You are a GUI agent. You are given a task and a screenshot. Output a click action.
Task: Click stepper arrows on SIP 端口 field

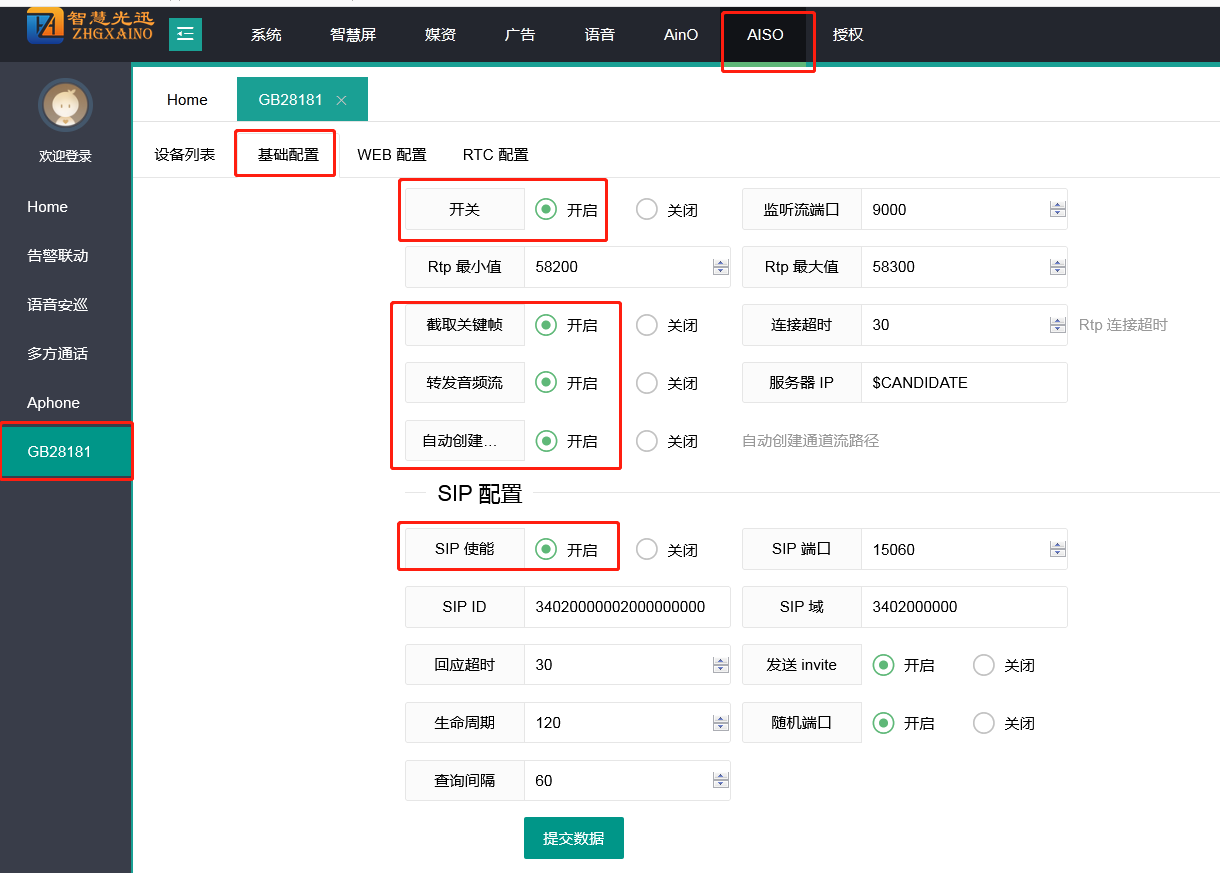(x=1057, y=549)
